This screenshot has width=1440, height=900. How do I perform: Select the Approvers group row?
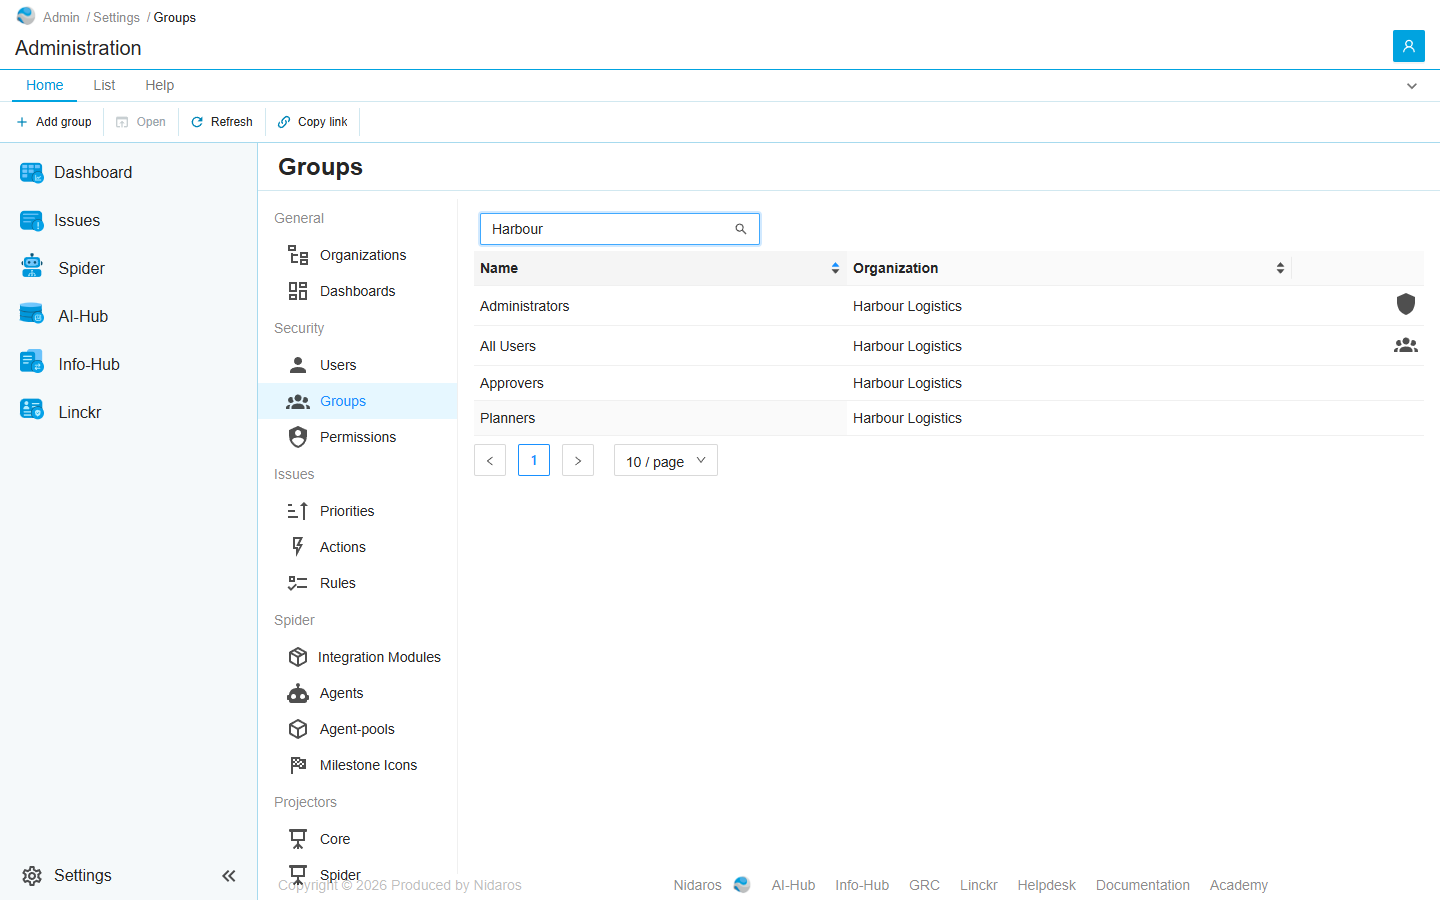(949, 383)
